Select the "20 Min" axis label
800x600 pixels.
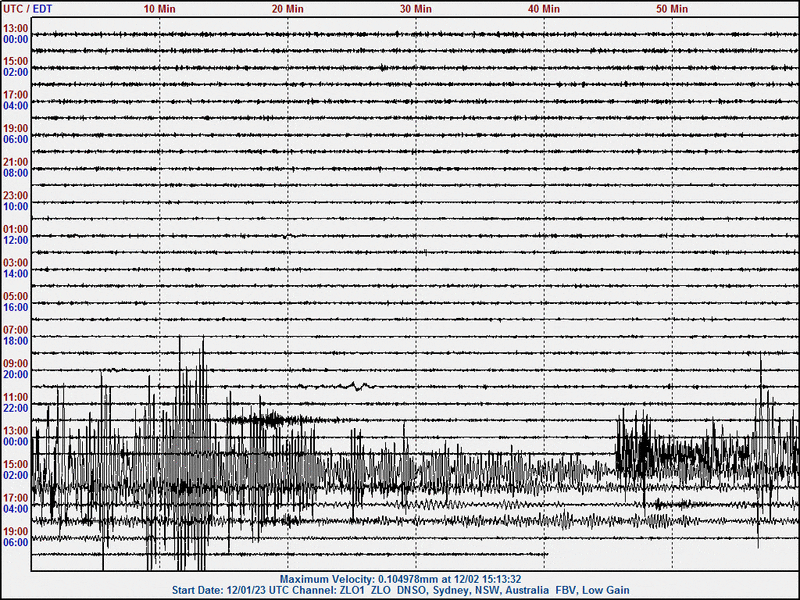click(x=287, y=9)
